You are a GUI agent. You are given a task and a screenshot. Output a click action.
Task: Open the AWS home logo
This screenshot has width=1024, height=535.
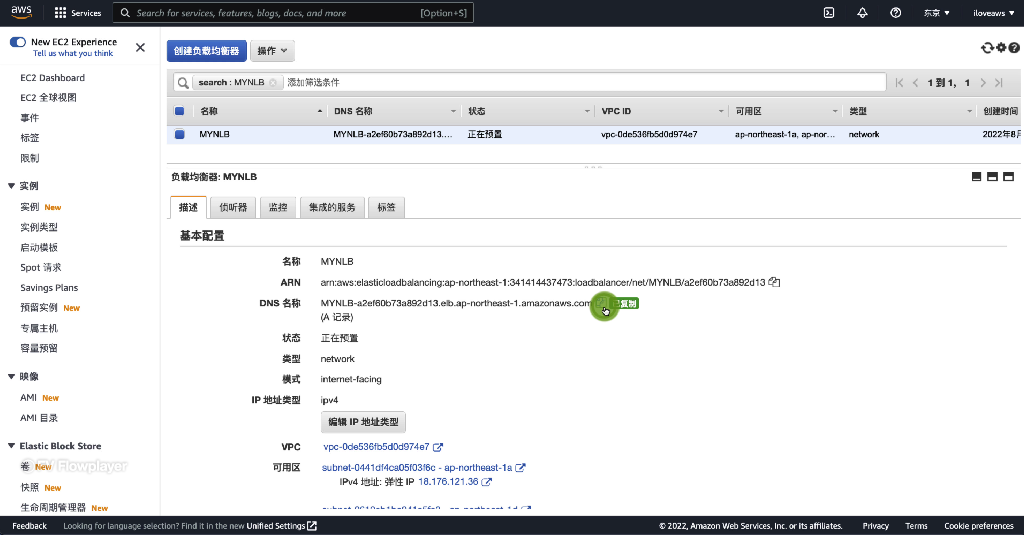[22, 12]
